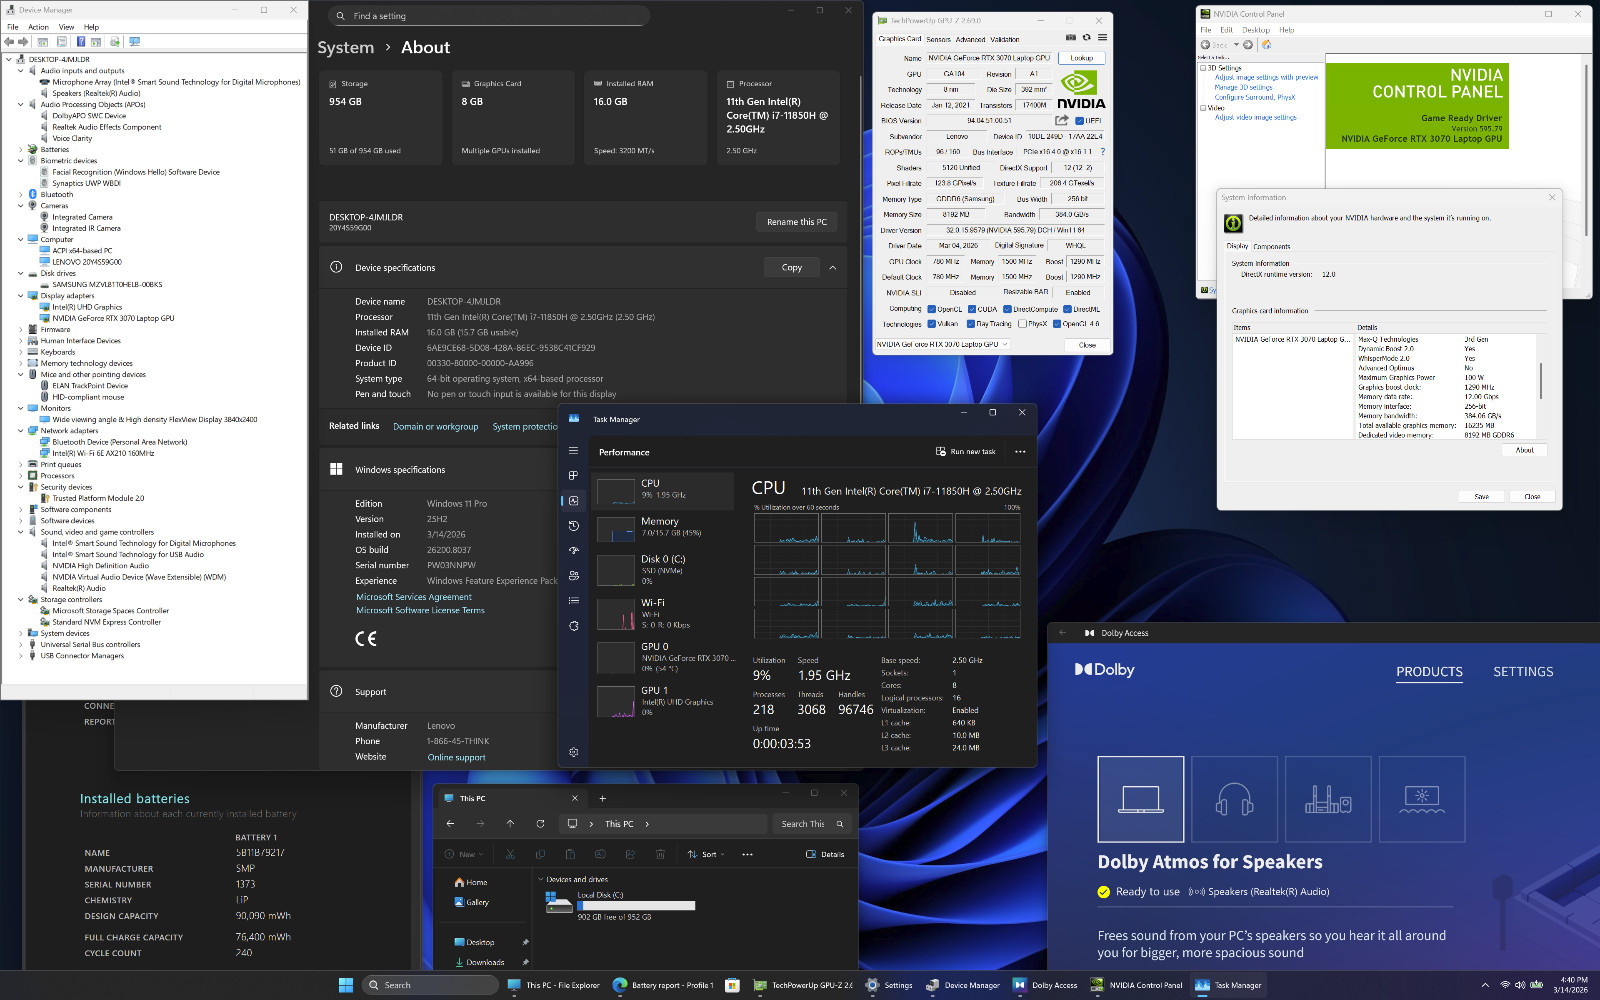
Task: Toggle PhysX checkbox in GPU-Z
Action: [x=1021, y=324]
